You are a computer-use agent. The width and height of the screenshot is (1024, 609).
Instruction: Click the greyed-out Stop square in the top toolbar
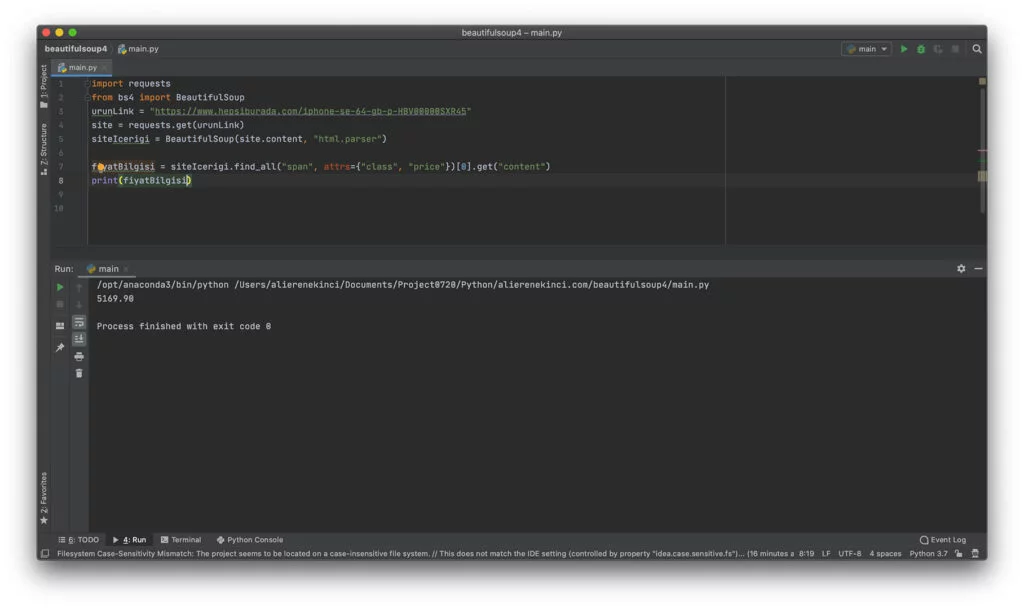(955, 49)
